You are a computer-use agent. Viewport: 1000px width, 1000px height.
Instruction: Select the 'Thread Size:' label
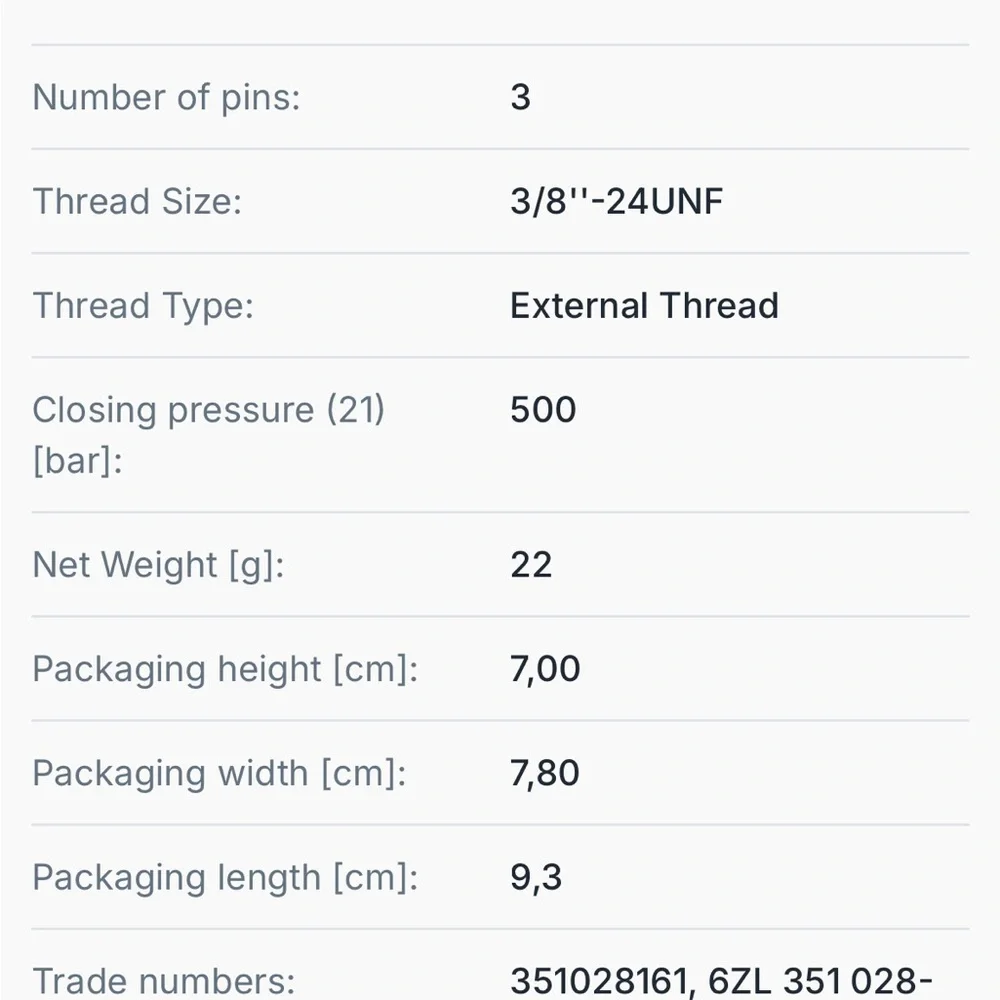click(137, 201)
